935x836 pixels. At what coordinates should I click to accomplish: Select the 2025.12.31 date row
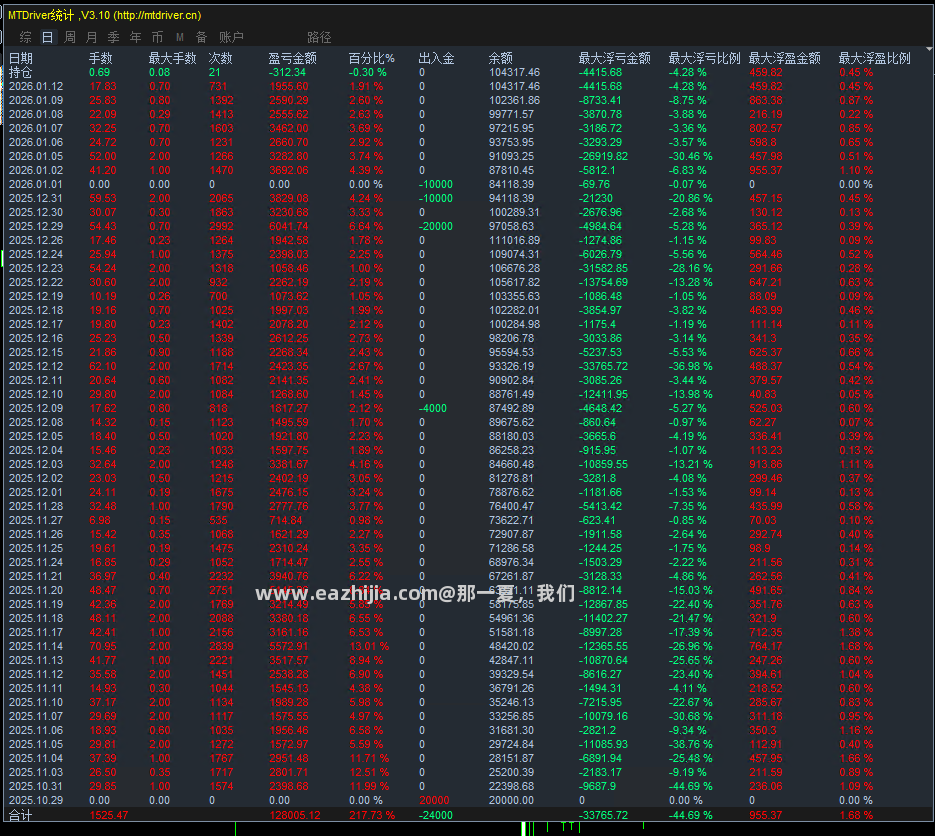click(x=36, y=198)
